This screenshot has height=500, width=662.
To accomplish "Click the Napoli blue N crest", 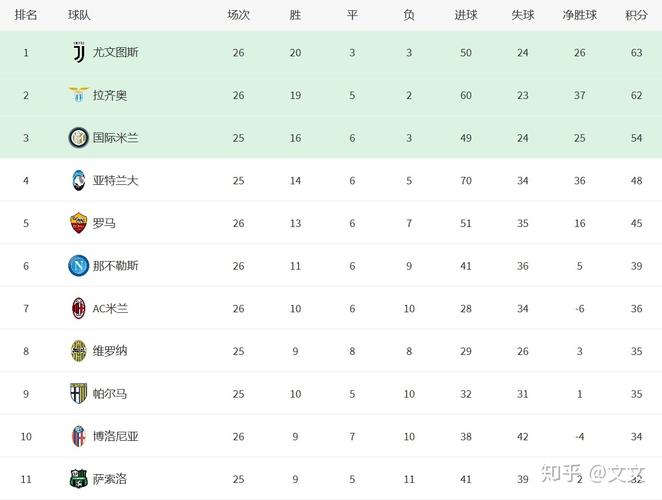I will (x=79, y=266).
